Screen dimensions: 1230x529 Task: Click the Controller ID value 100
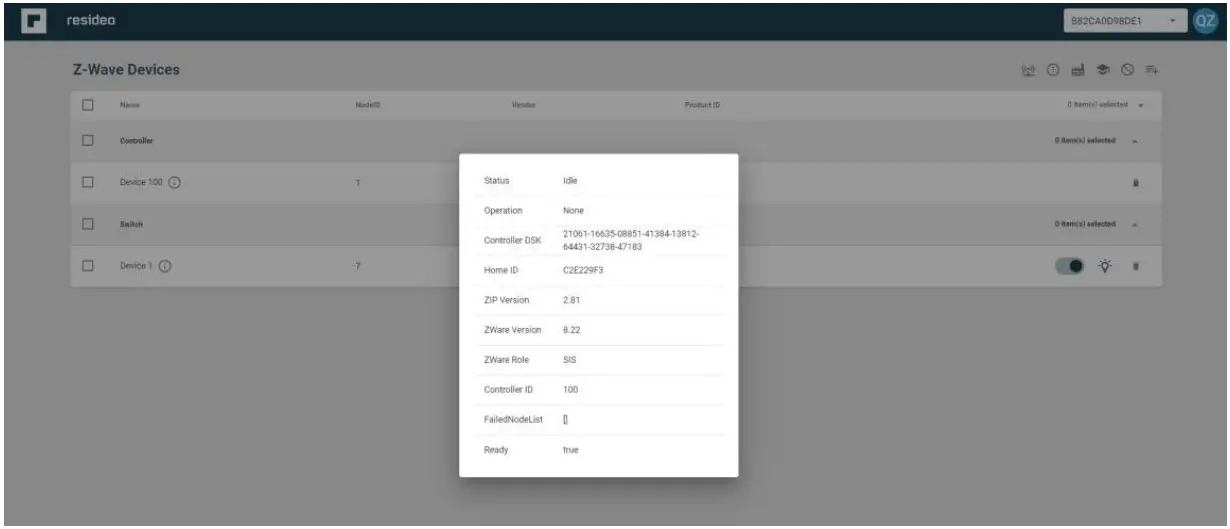pos(570,389)
